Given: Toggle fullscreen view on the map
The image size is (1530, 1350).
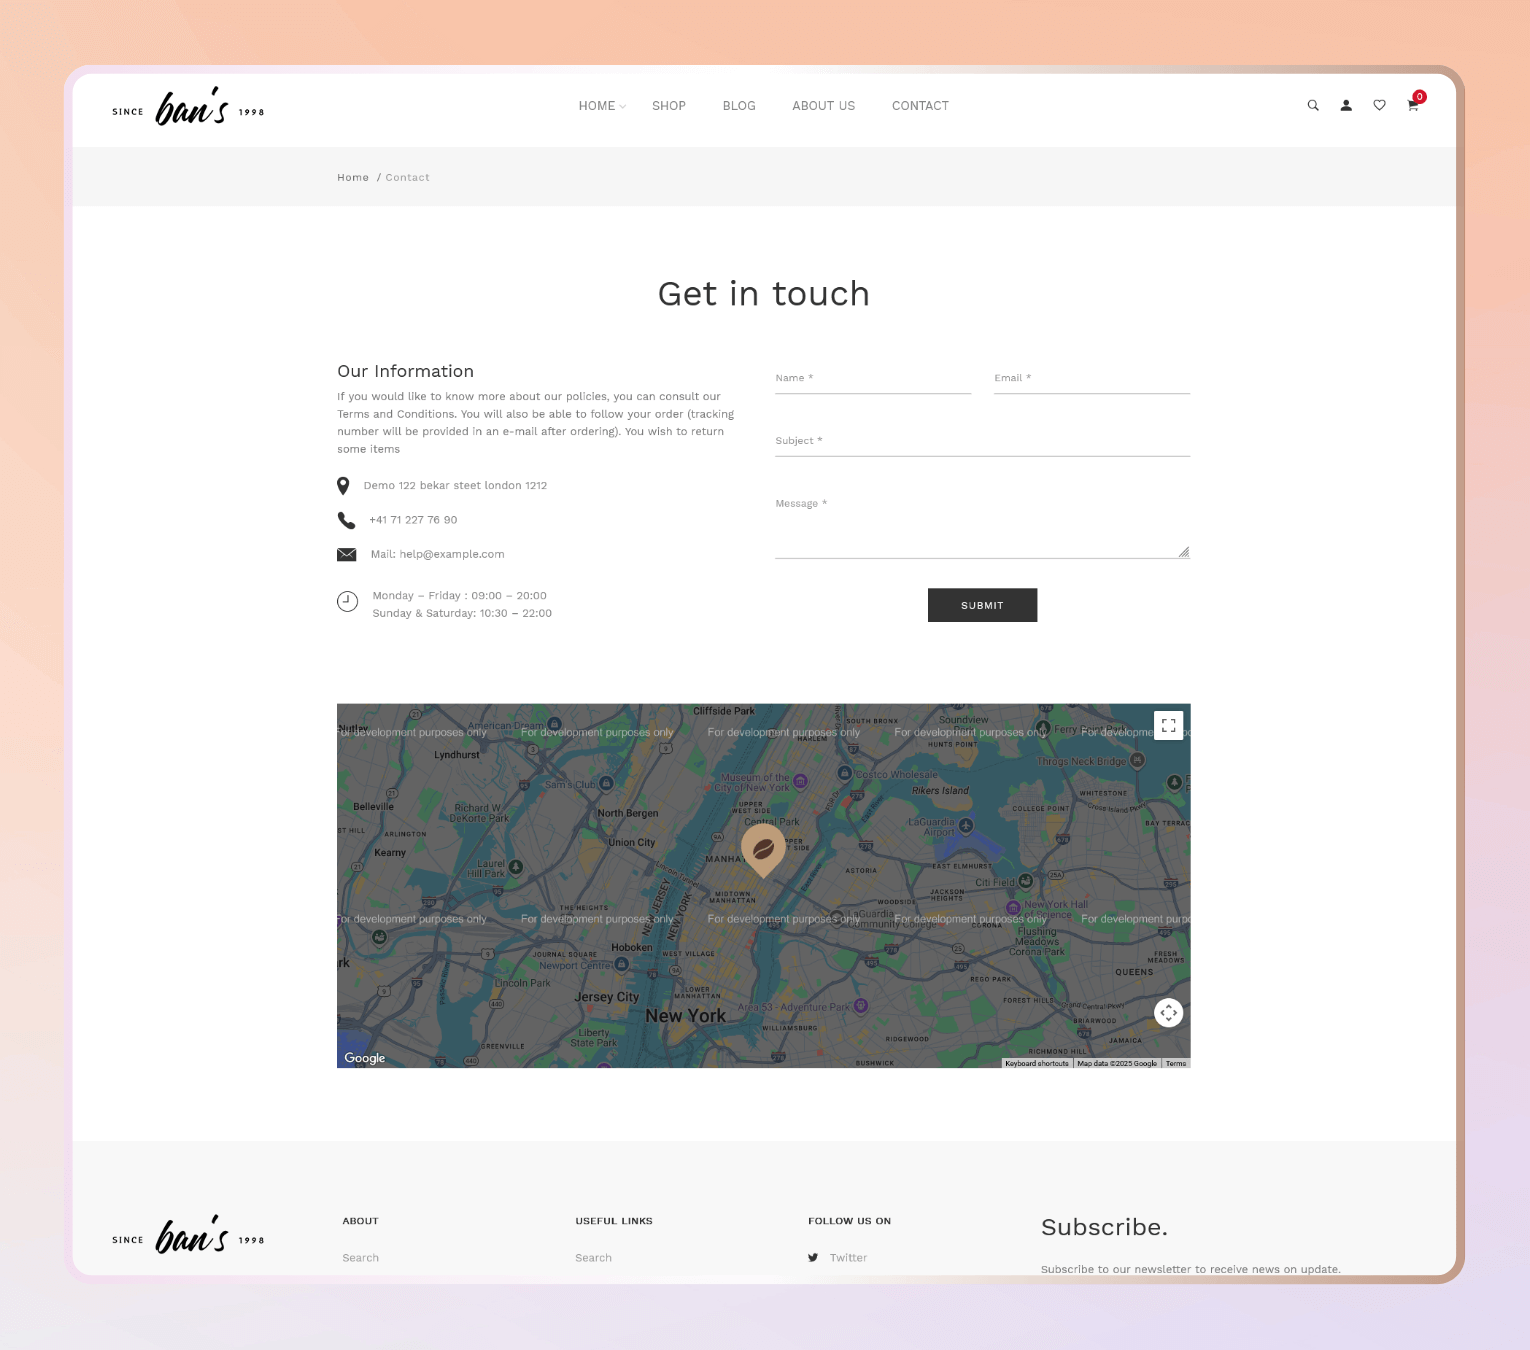Looking at the screenshot, I should tap(1168, 725).
